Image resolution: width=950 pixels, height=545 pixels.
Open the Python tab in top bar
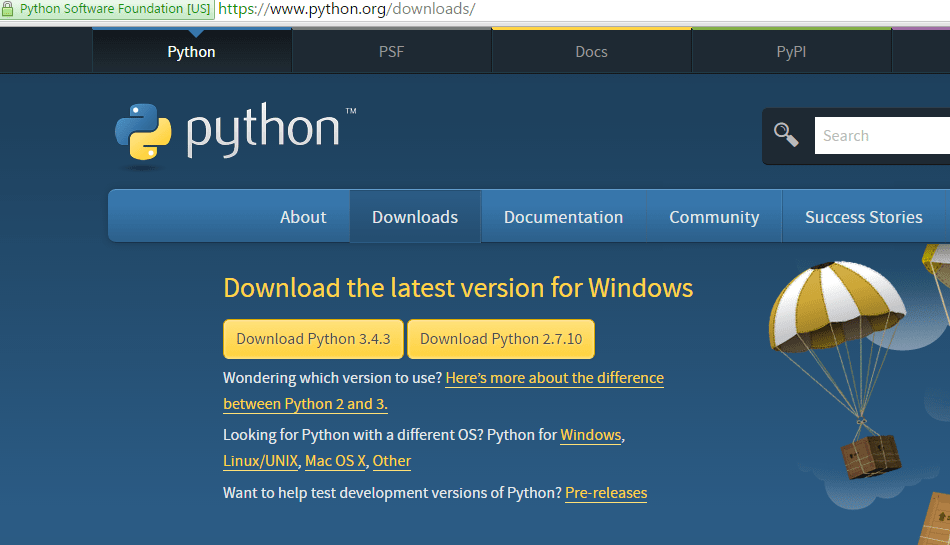(x=191, y=51)
